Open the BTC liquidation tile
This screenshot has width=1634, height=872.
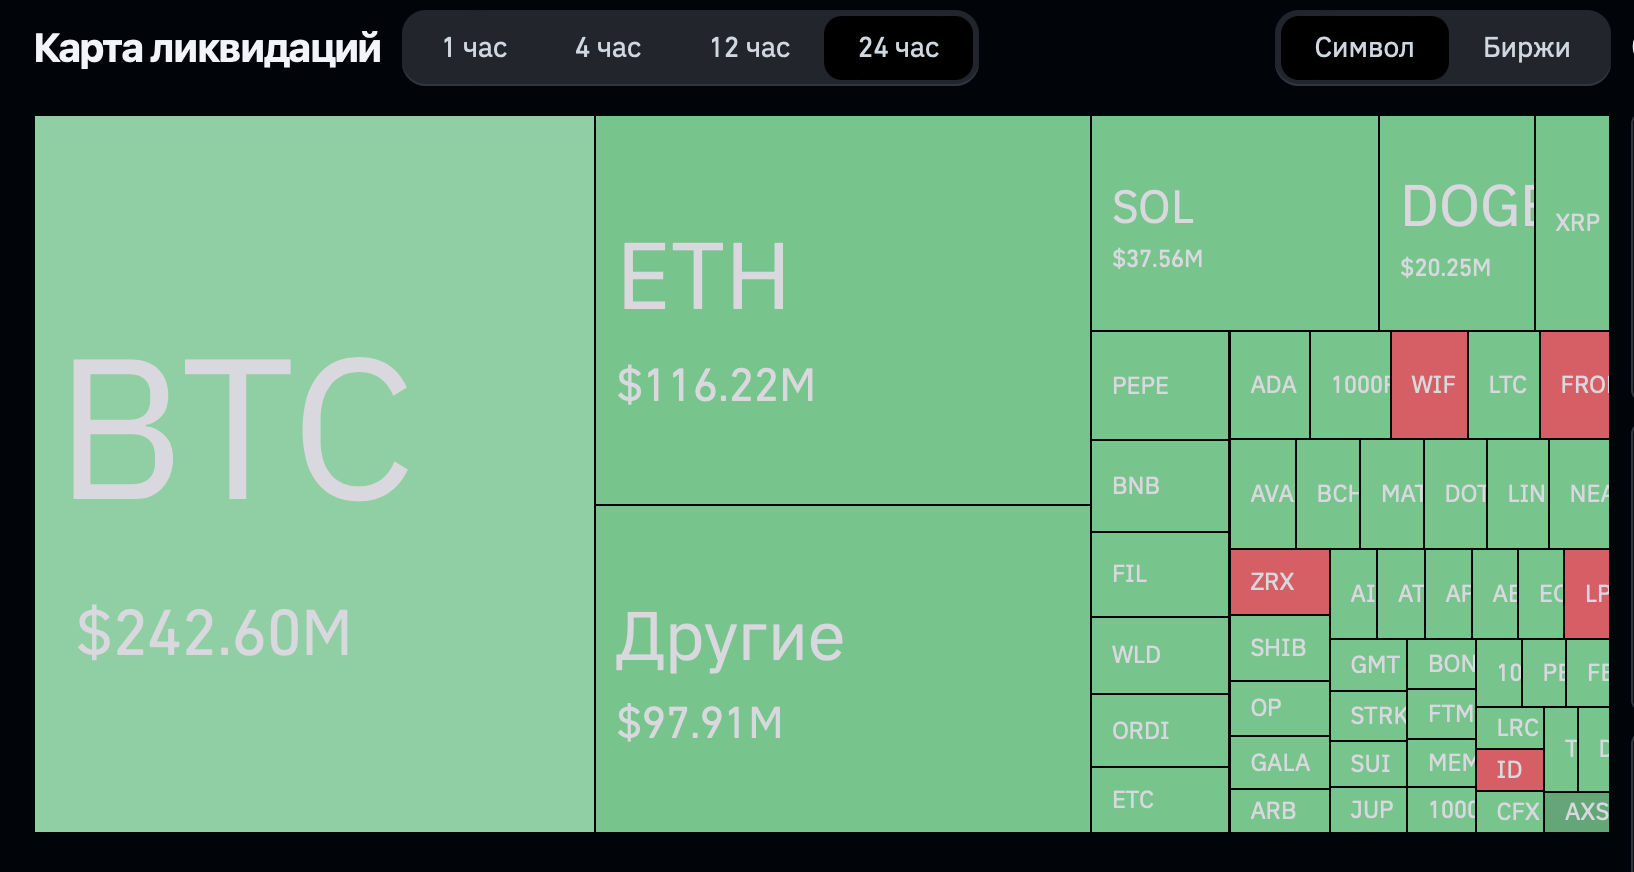click(314, 474)
